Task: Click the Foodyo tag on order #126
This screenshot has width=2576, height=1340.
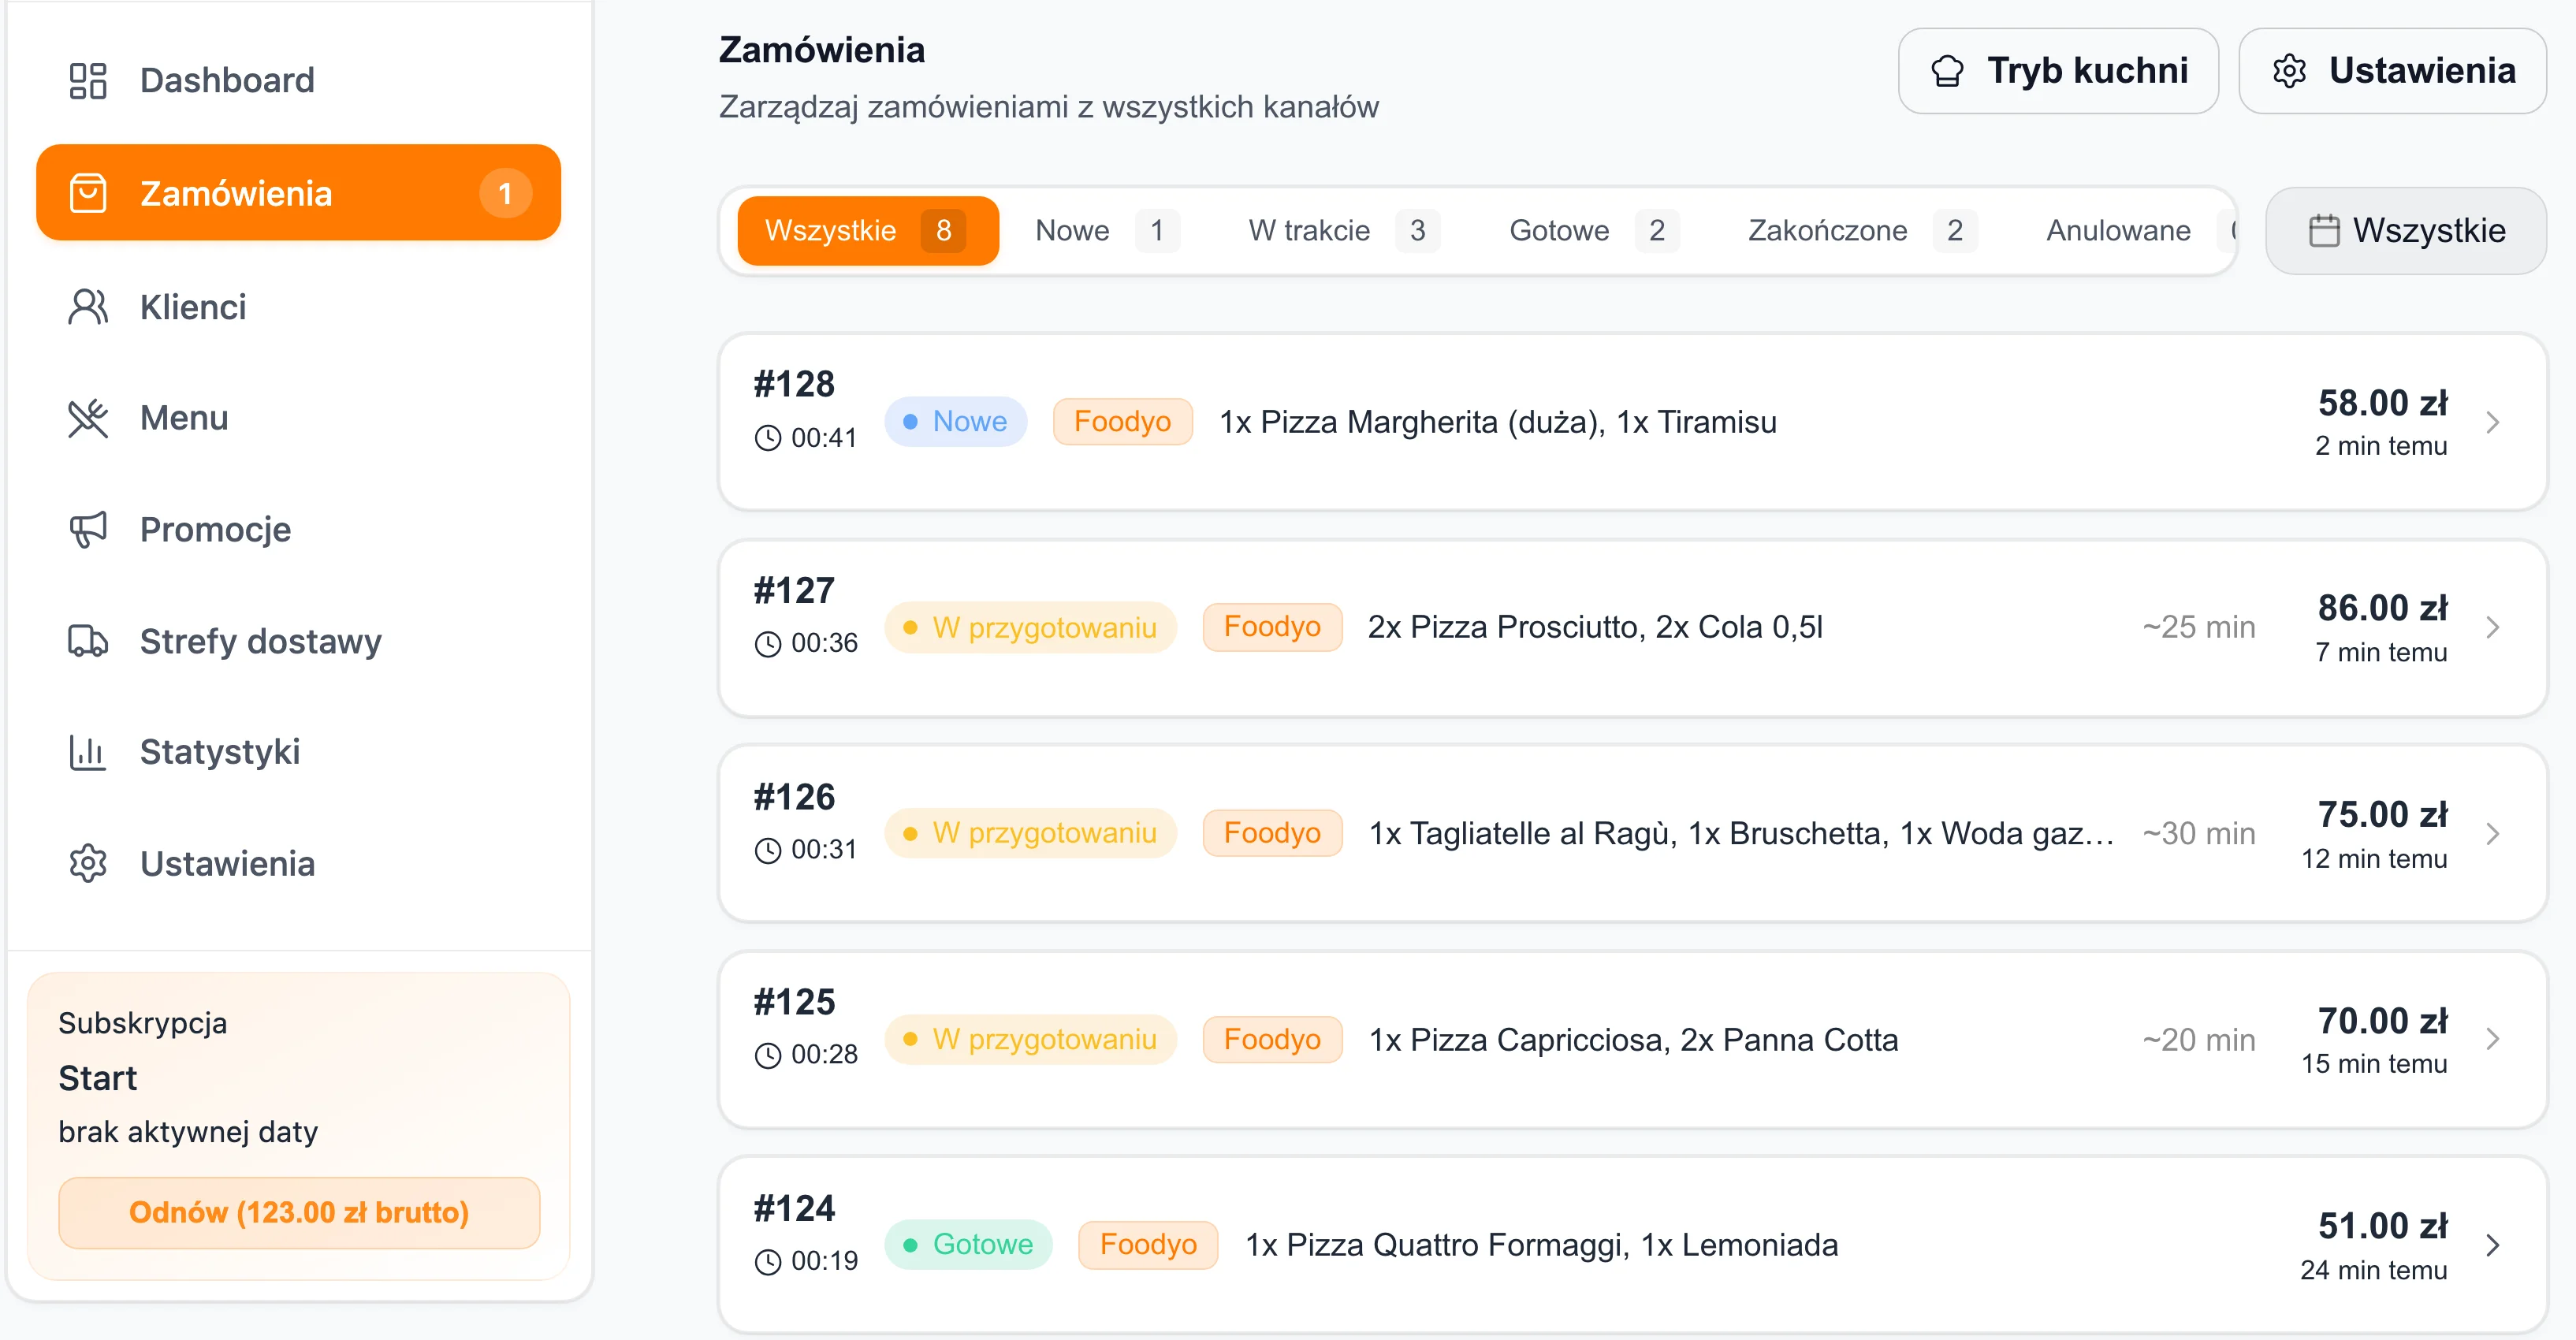Action: pos(1272,833)
